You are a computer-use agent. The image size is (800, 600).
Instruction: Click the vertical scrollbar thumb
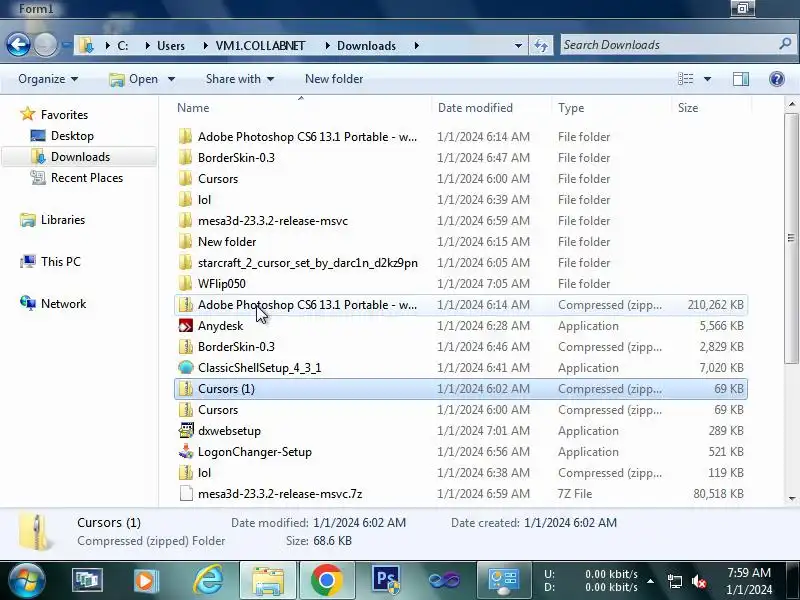point(791,238)
